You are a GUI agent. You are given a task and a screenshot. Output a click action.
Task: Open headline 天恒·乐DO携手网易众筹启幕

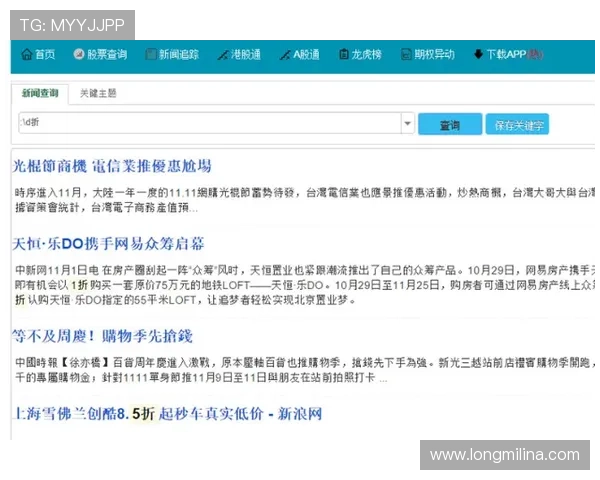pos(108,244)
